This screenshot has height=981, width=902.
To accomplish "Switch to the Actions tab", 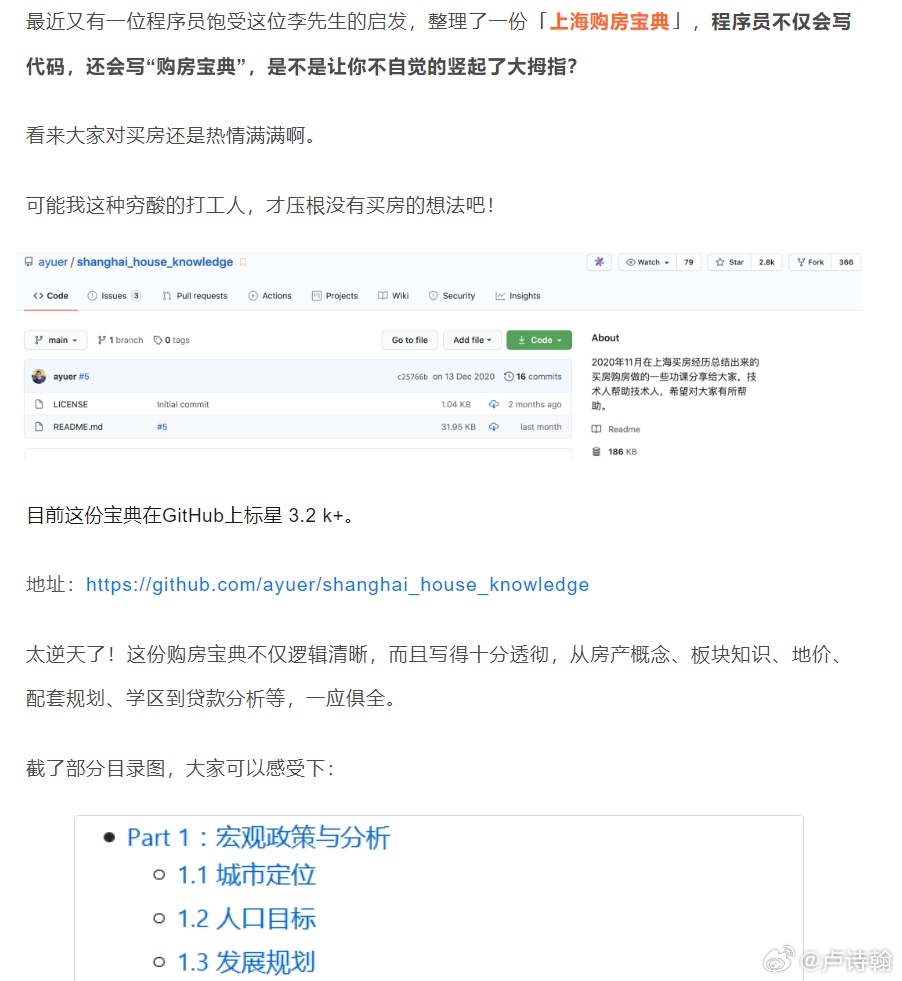I will coord(270,296).
